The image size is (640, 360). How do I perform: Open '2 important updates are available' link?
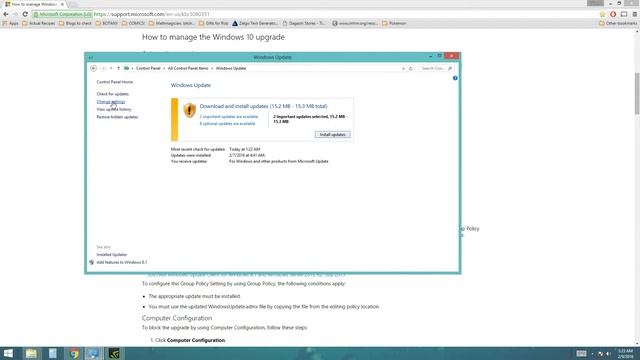click(229, 117)
